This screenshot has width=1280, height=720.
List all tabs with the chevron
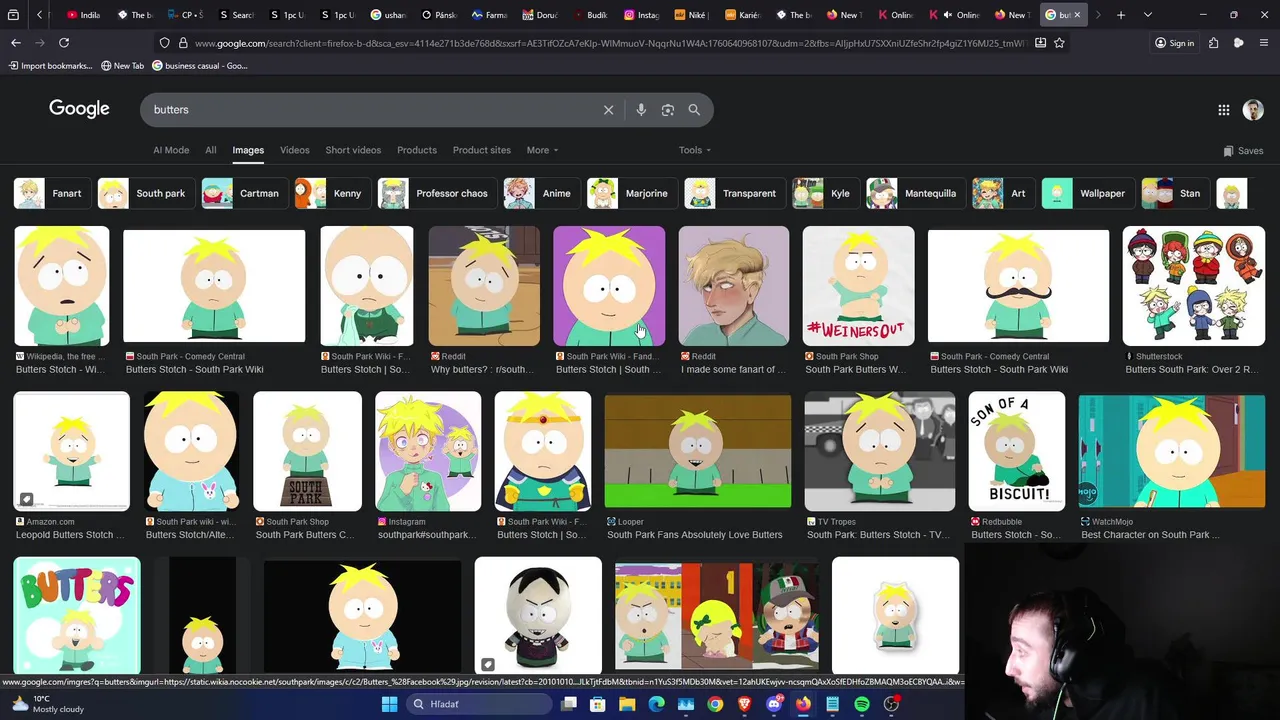pos(1147,15)
